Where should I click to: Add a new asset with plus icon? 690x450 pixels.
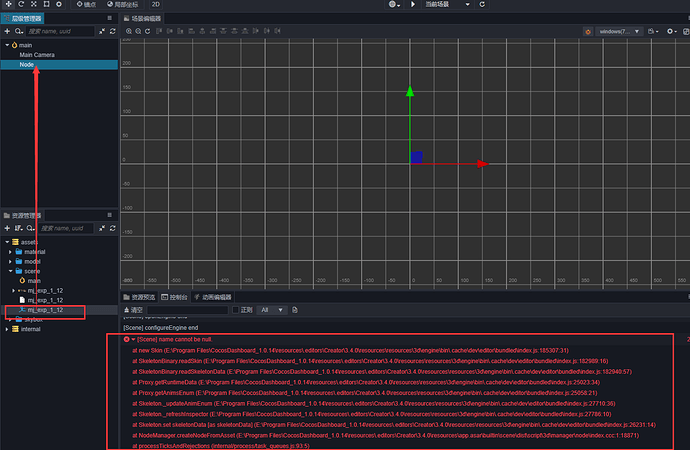[7, 228]
